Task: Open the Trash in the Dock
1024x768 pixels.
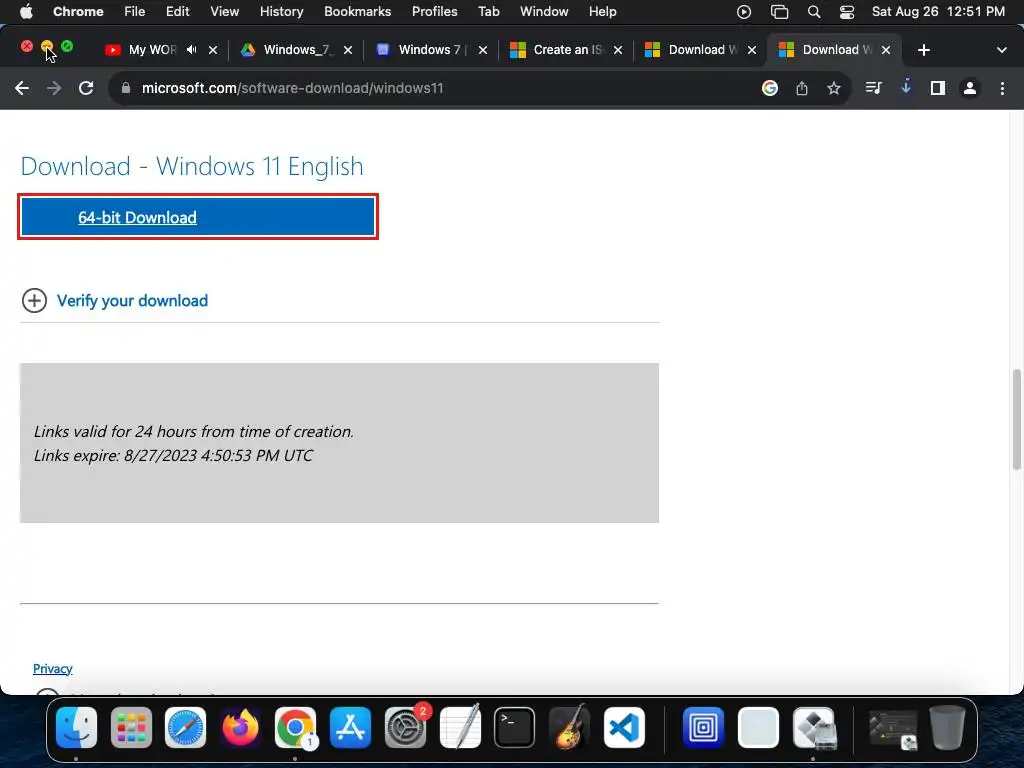Action: pyautogui.click(x=948, y=727)
